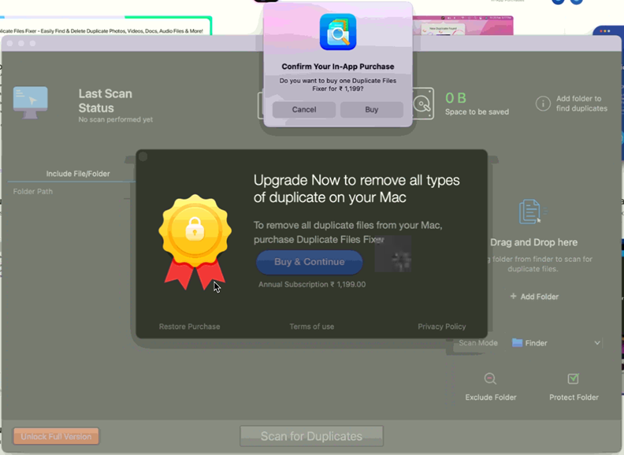This screenshot has width=624, height=455.
Task: Click Scan for Duplicates button
Action: point(312,436)
